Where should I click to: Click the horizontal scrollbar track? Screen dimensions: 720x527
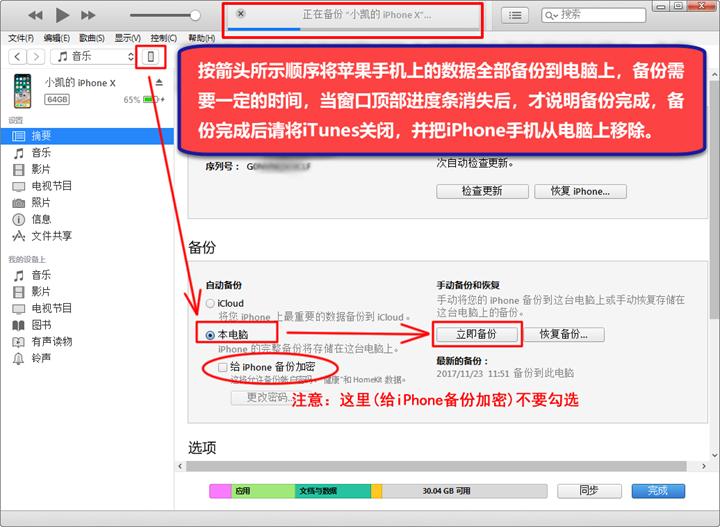coord(436,466)
